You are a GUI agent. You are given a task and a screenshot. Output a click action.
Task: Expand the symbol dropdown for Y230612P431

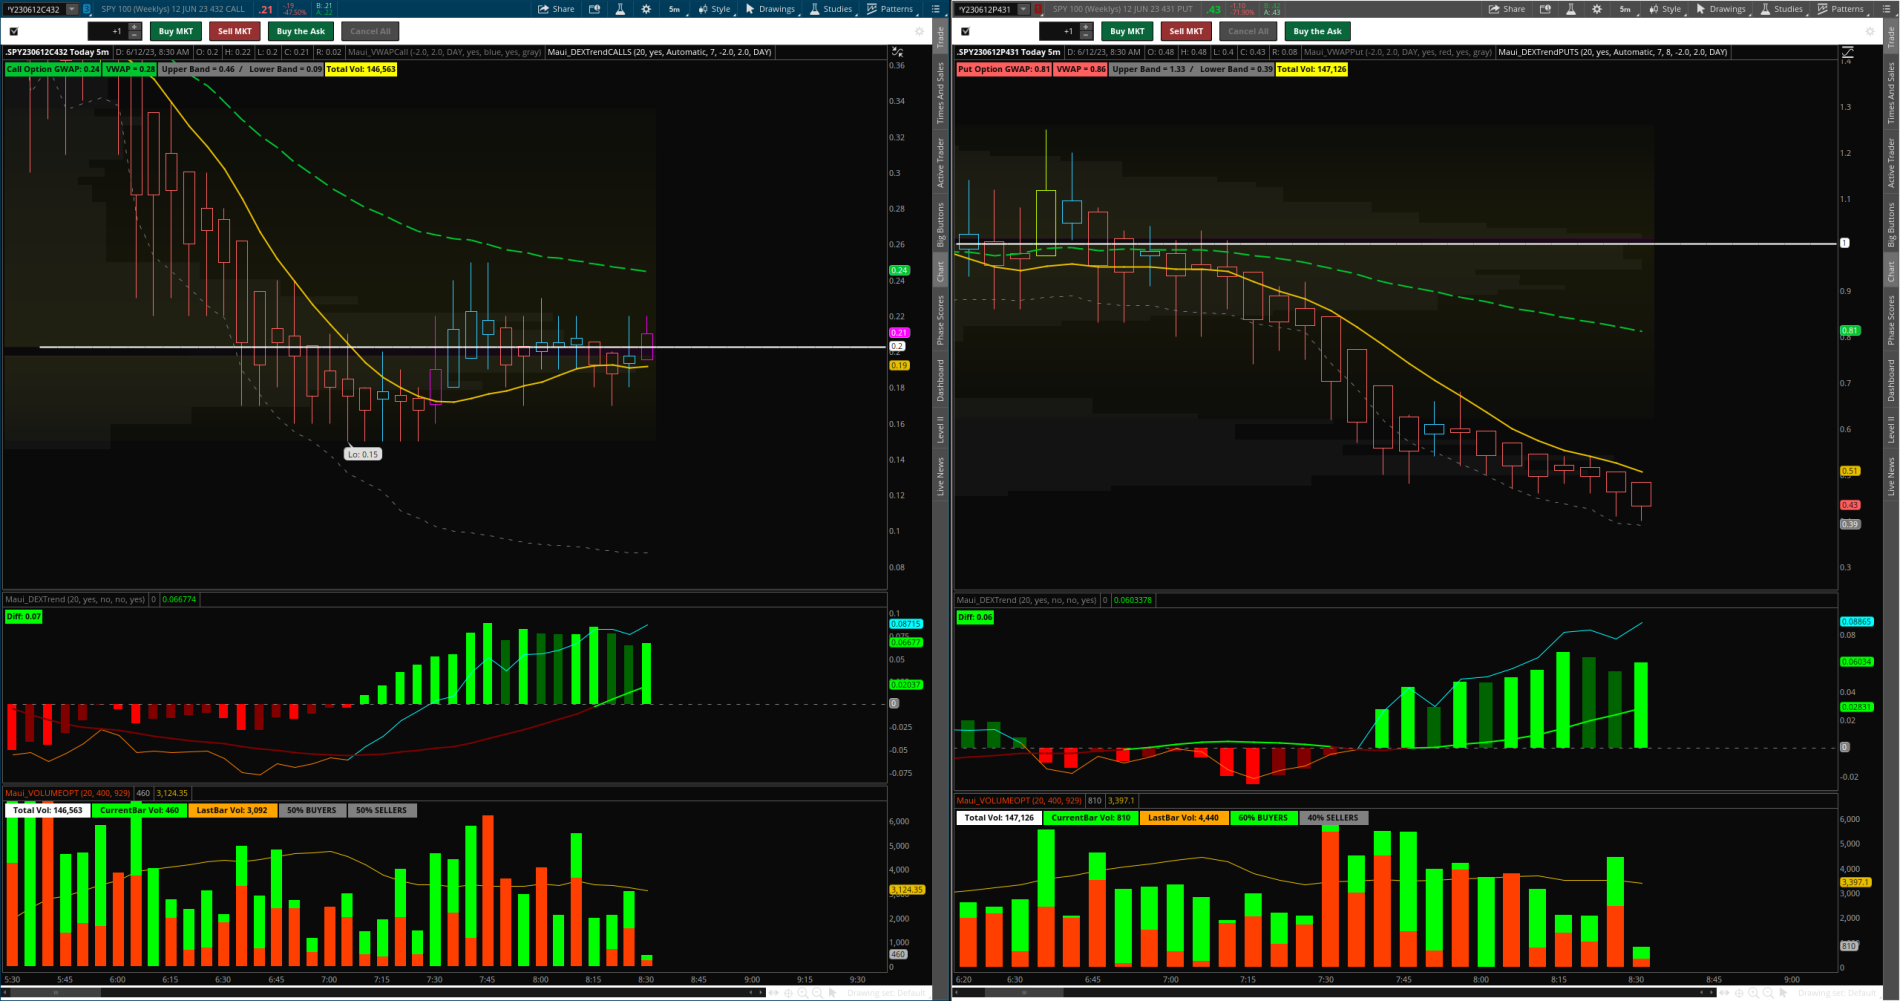pyautogui.click(x=1023, y=9)
